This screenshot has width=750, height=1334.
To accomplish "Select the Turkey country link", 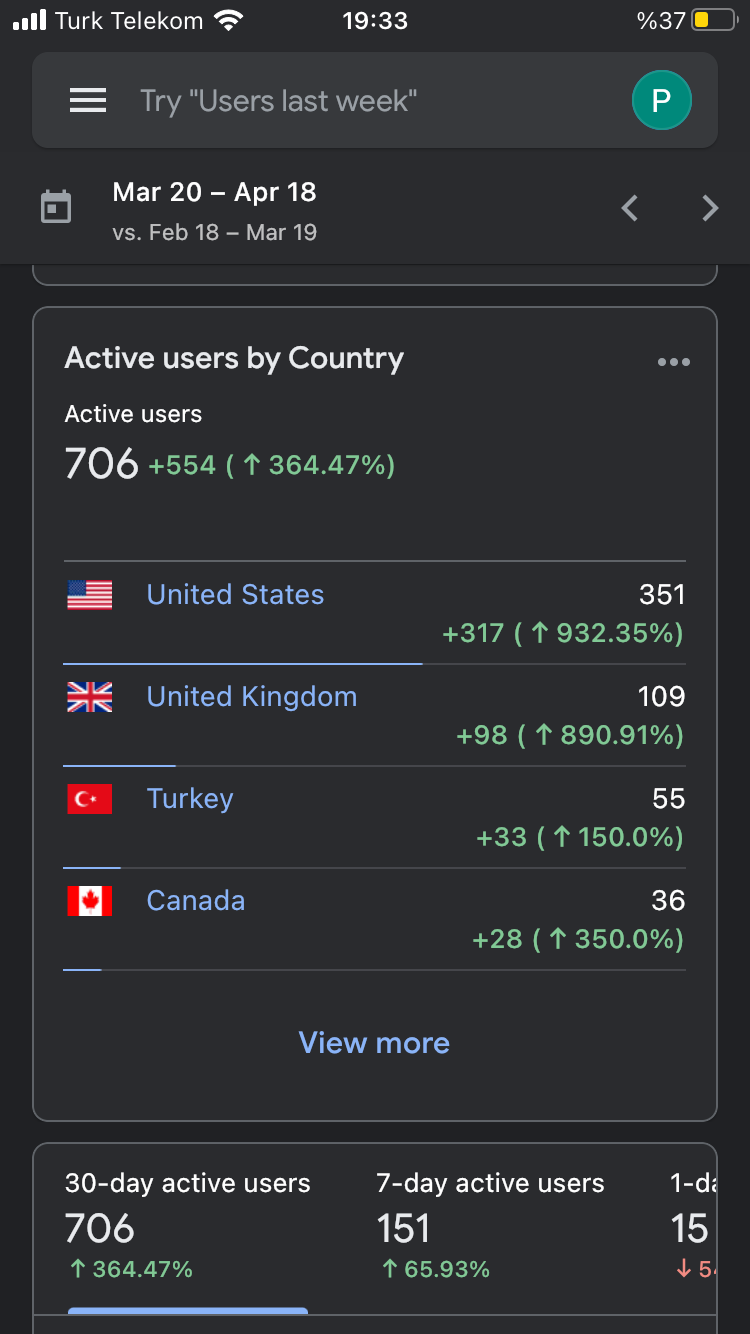I will [190, 799].
